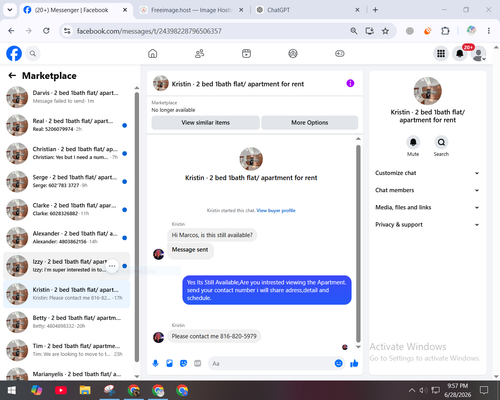This screenshot has width=500, height=400.
Task: Open the Chrome three-dot menu
Action: coord(489,31)
